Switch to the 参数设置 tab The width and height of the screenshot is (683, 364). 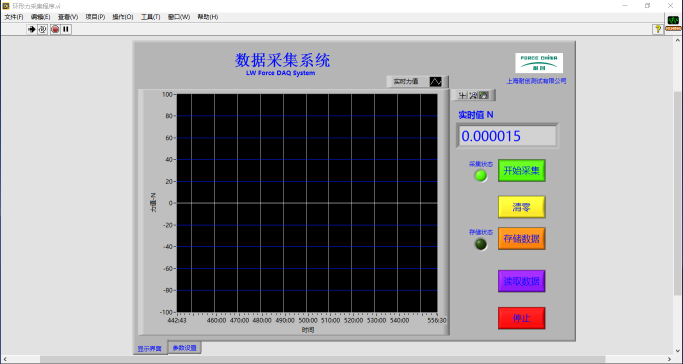185,348
